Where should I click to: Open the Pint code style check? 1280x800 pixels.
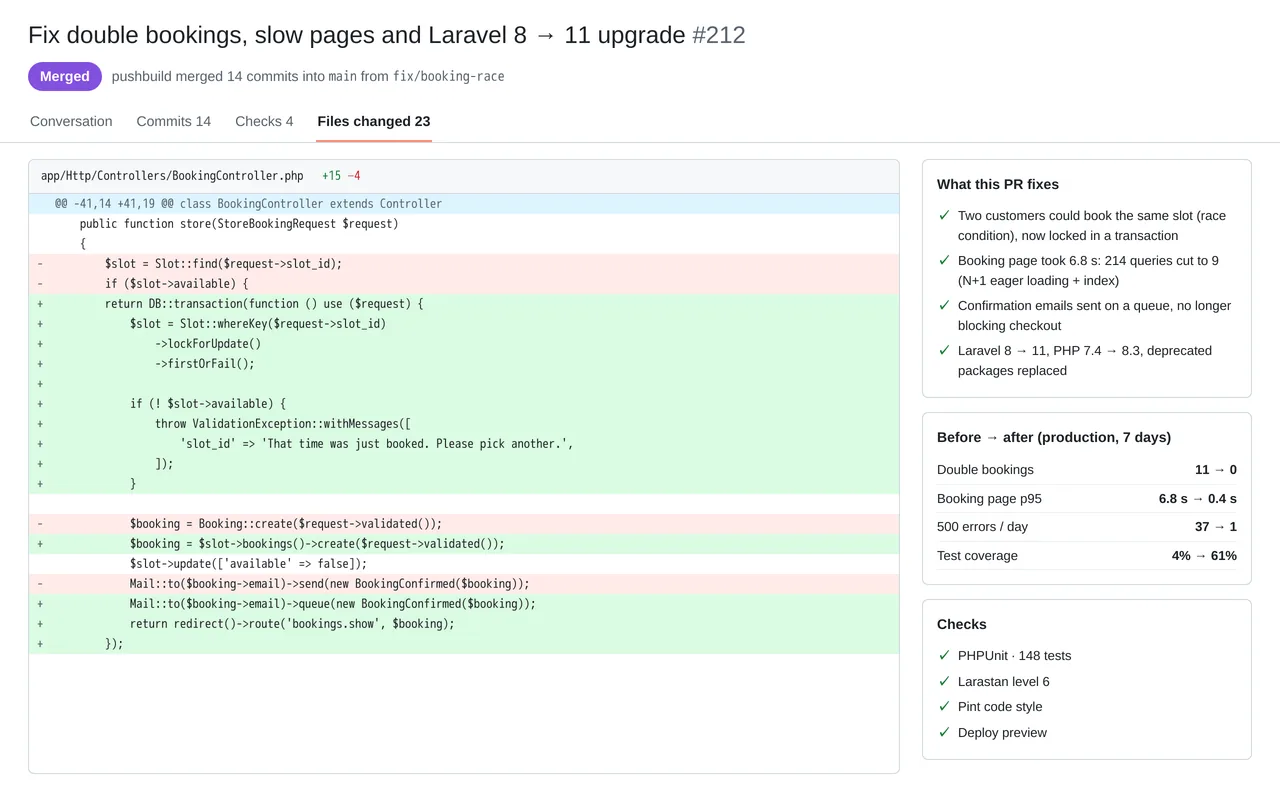[1000, 707]
